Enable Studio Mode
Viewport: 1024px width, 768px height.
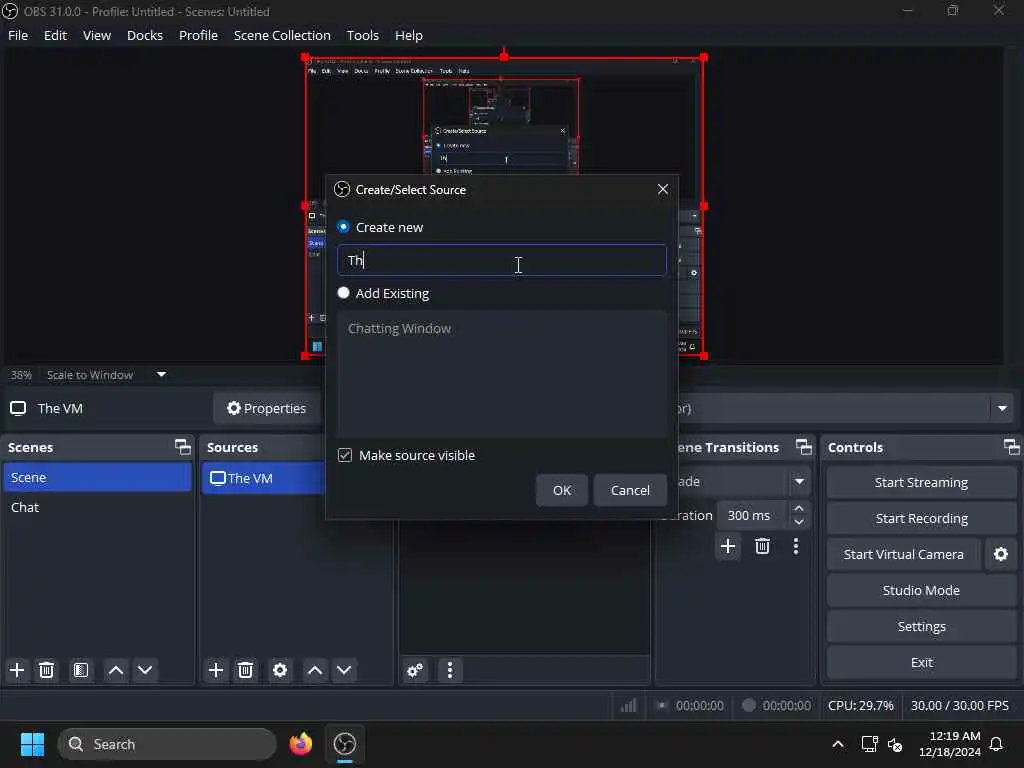click(x=921, y=590)
